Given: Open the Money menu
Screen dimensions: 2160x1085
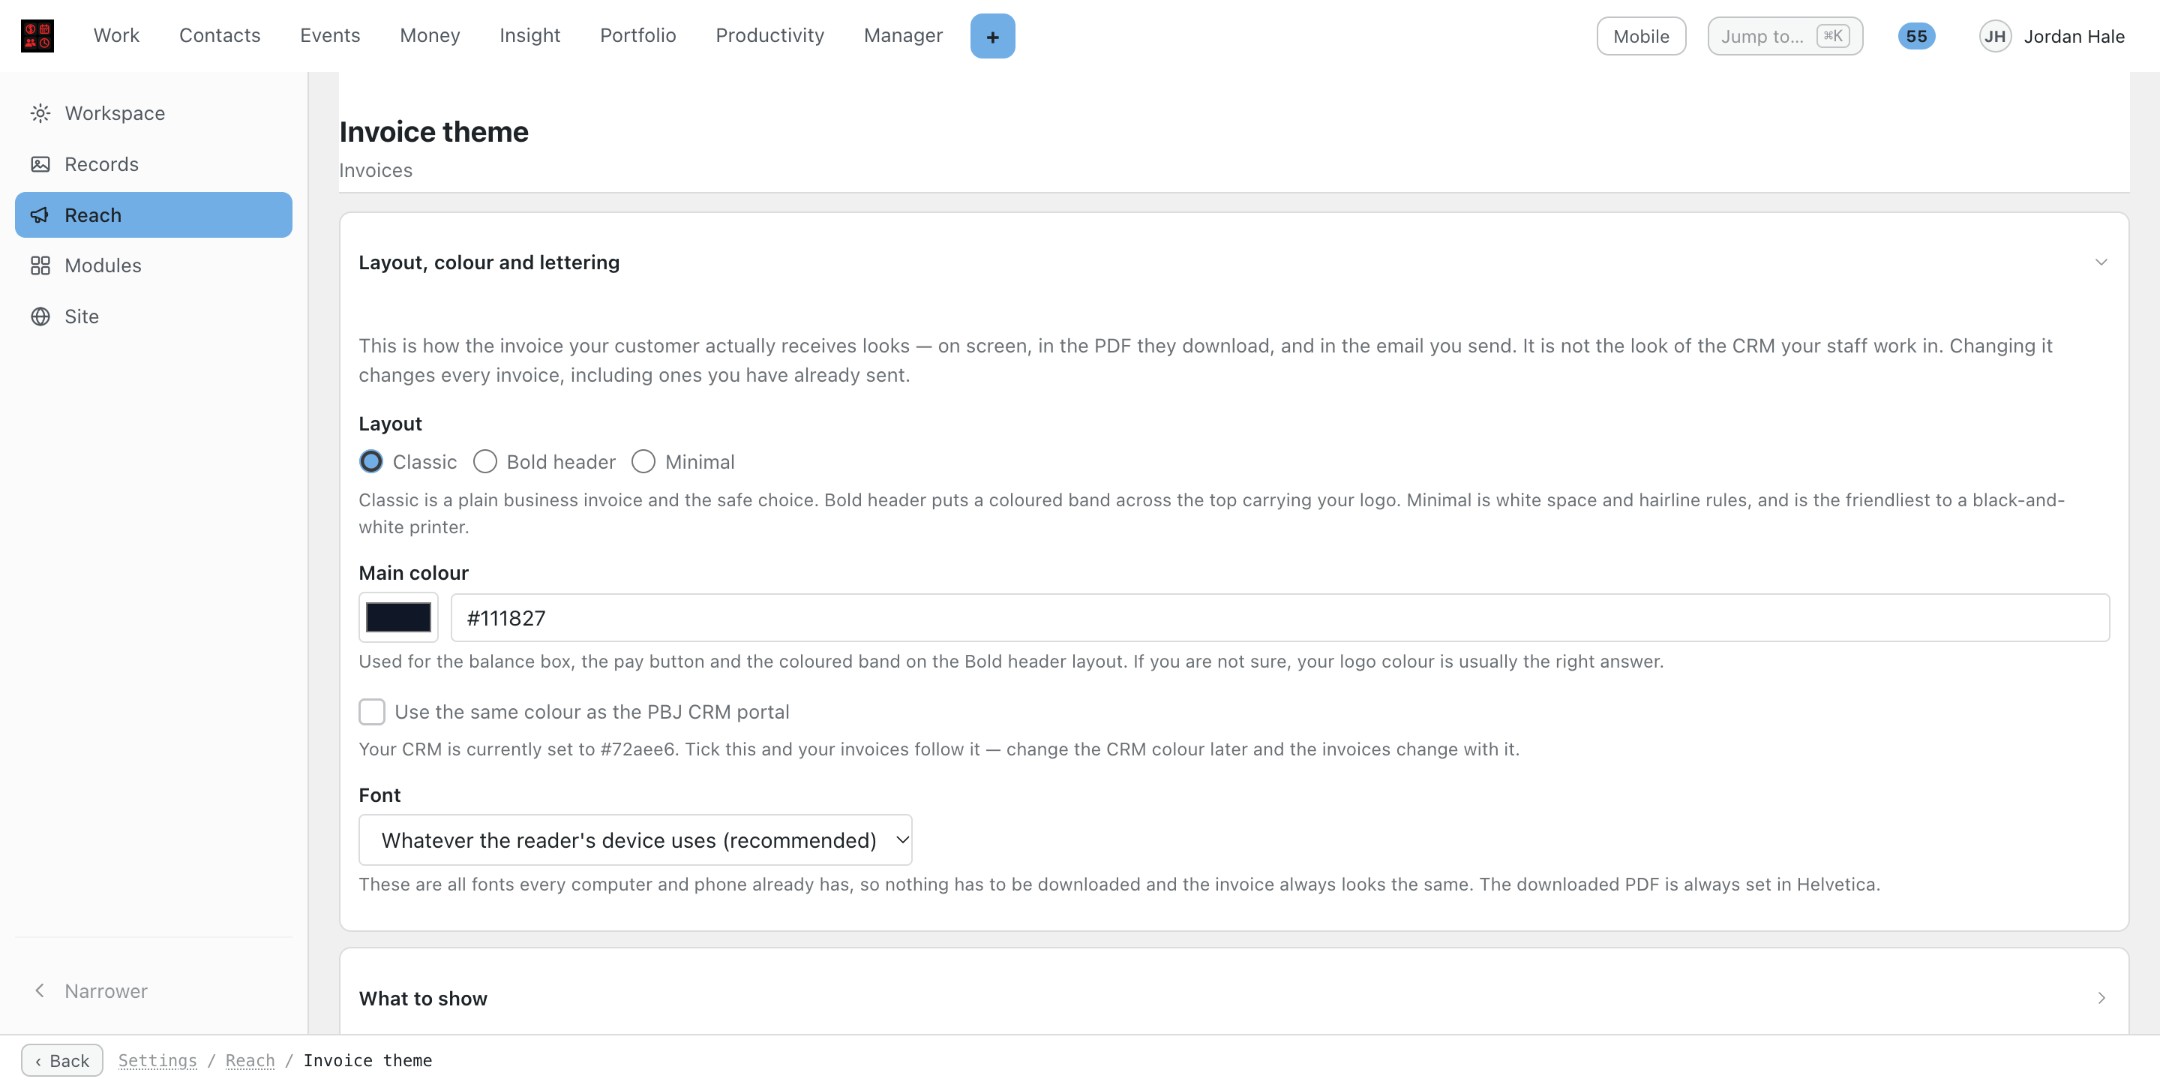Looking at the screenshot, I should pos(430,36).
